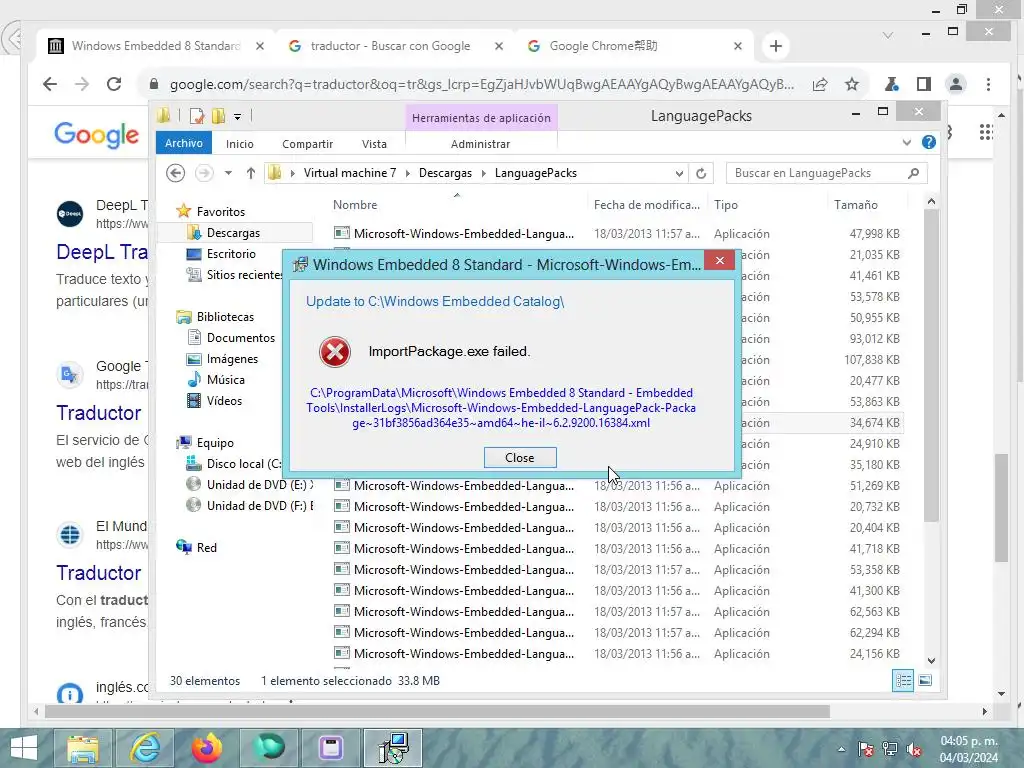1024x768 pixels.
Task: Close the ImportPackage failed dialog
Action: pos(520,458)
